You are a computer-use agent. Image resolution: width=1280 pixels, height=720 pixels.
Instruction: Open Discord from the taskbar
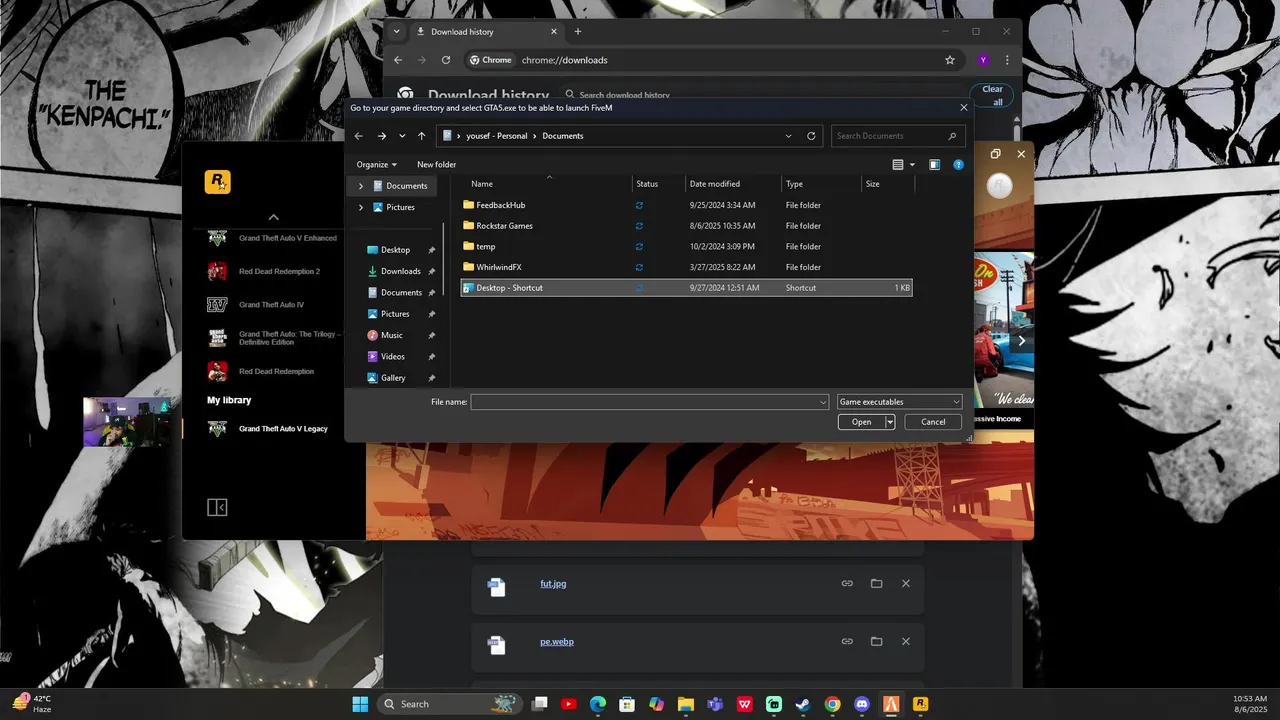[862, 704]
